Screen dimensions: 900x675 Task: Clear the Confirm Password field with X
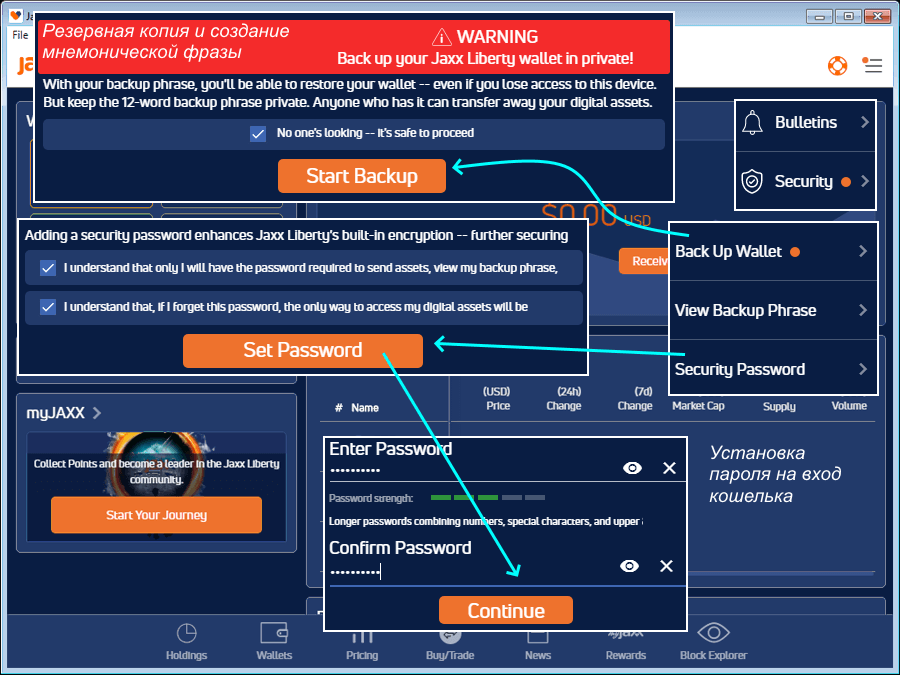pos(666,566)
